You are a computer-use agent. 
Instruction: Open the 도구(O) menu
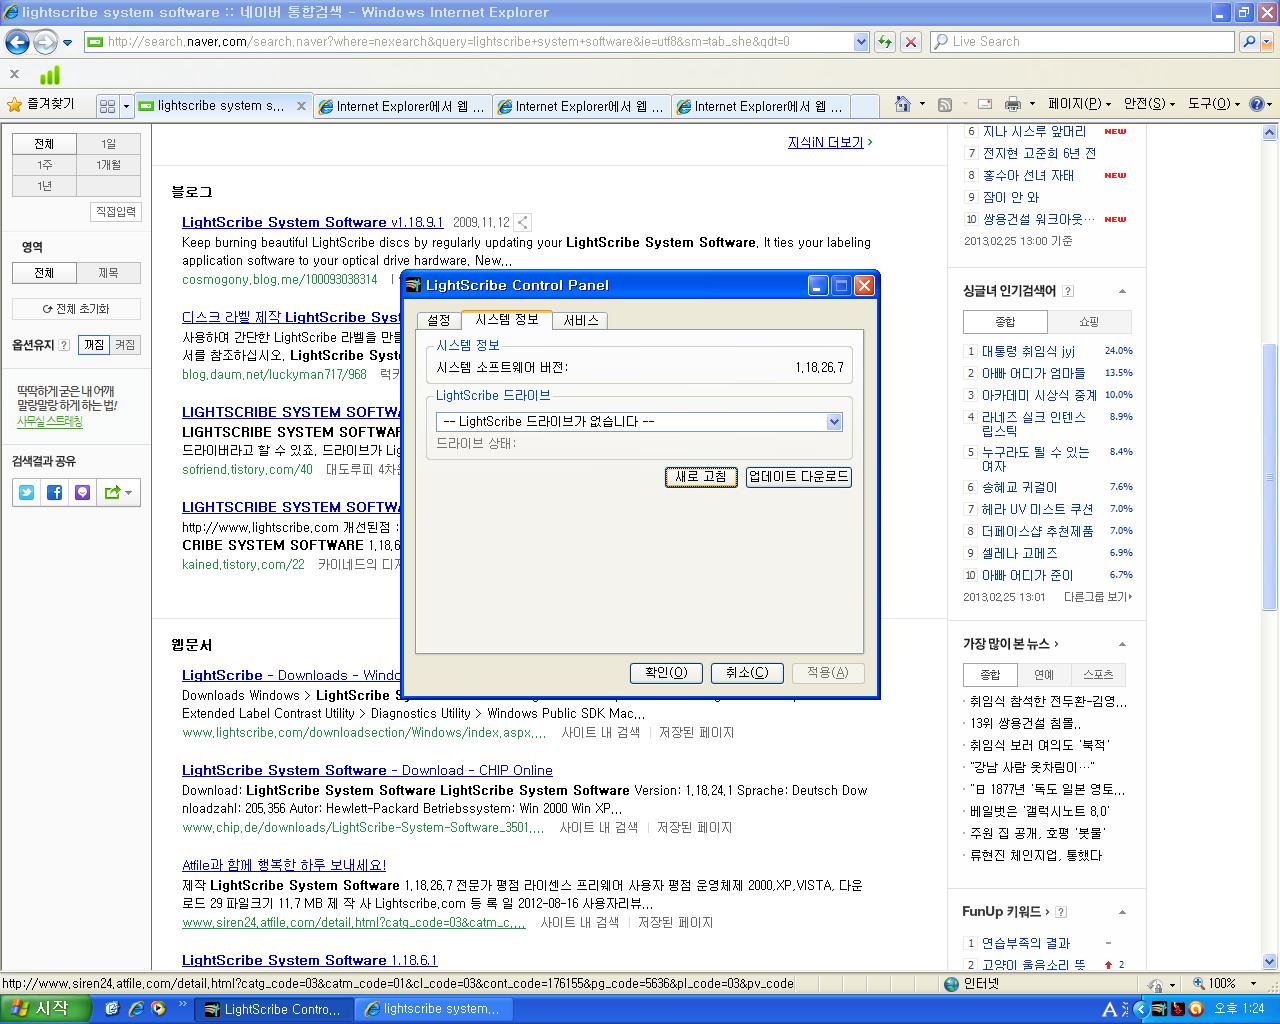[x=1214, y=104]
